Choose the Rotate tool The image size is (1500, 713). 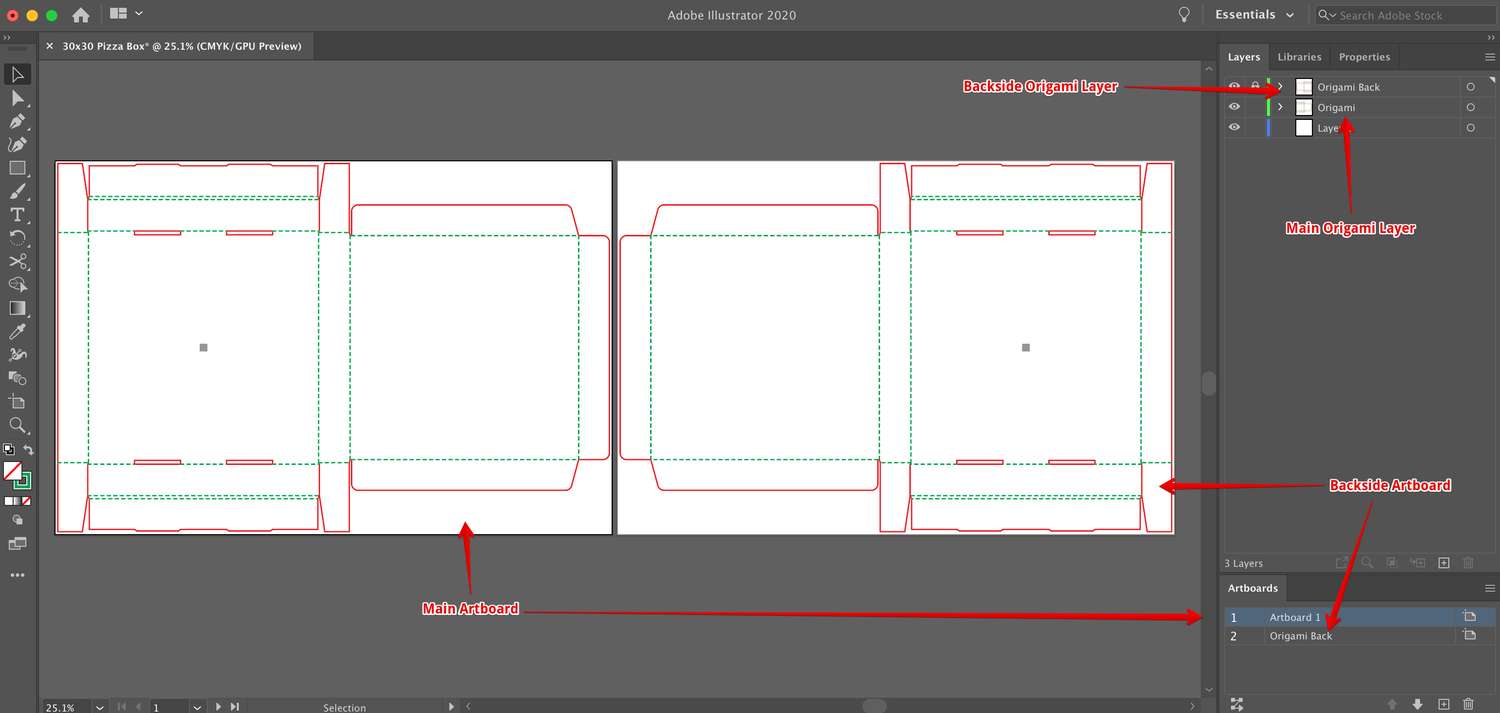17,238
